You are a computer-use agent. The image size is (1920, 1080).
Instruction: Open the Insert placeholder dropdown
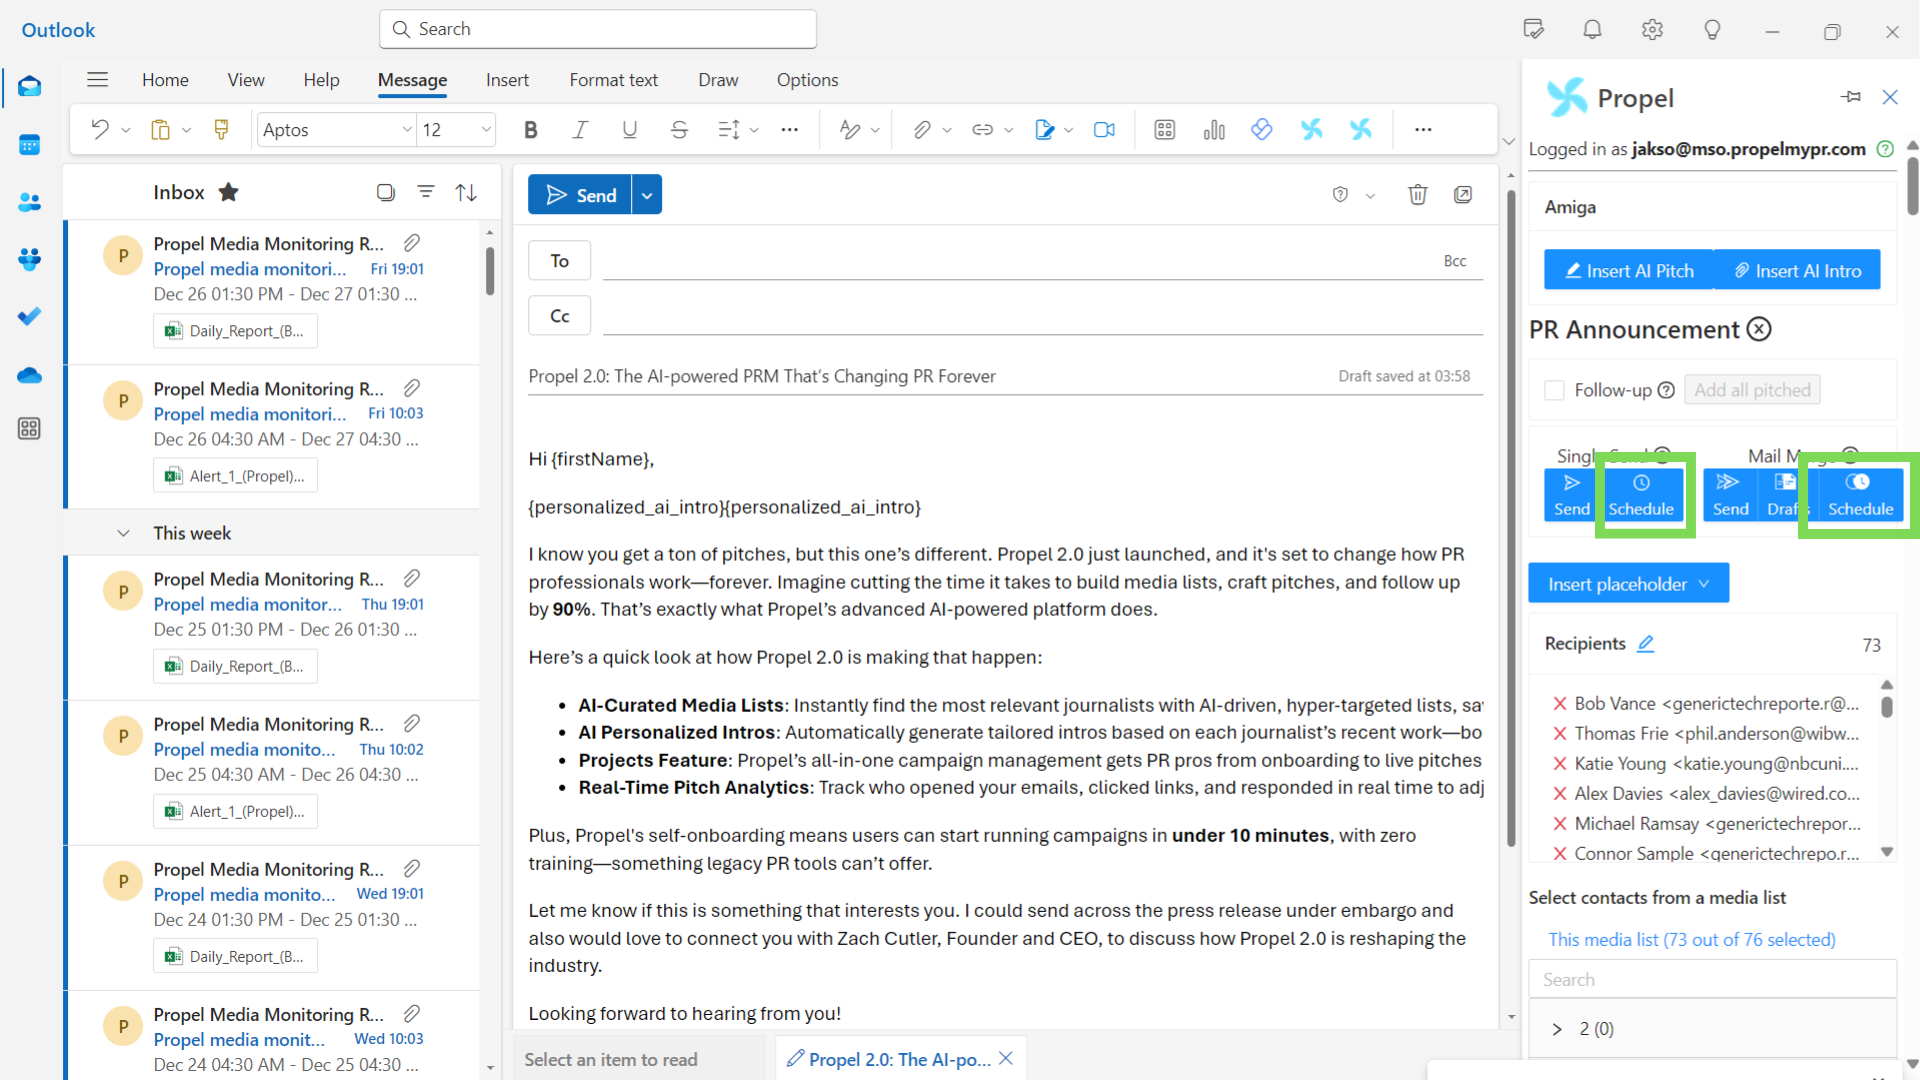(x=1628, y=584)
